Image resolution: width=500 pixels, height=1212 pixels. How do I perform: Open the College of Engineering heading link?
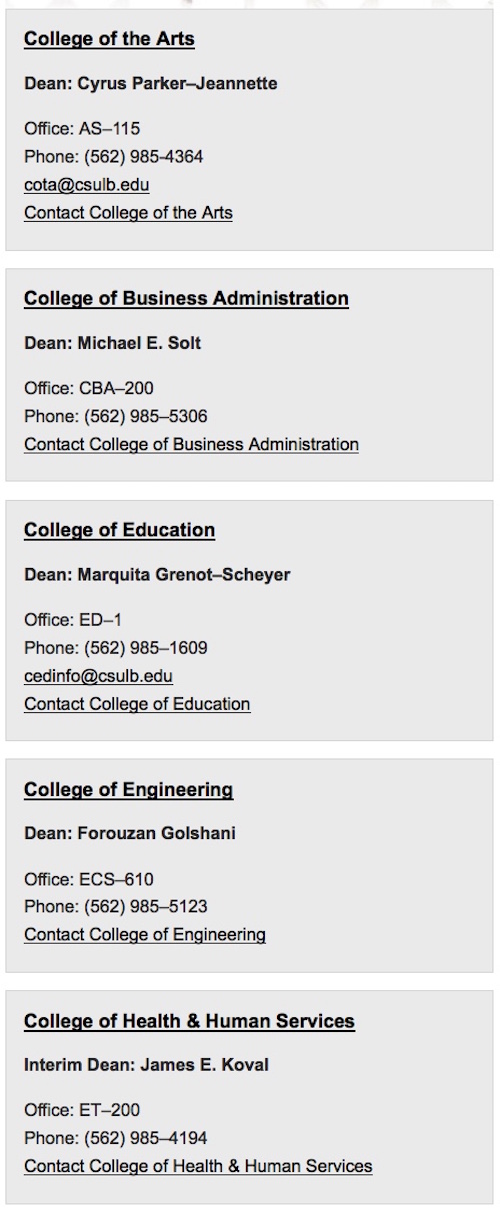pyautogui.click(x=128, y=790)
